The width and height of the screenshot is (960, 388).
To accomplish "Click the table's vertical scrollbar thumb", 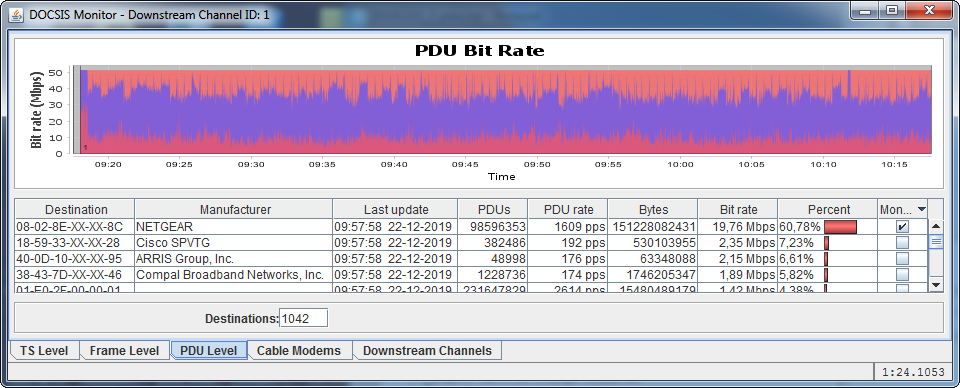I will pyautogui.click(x=936, y=242).
